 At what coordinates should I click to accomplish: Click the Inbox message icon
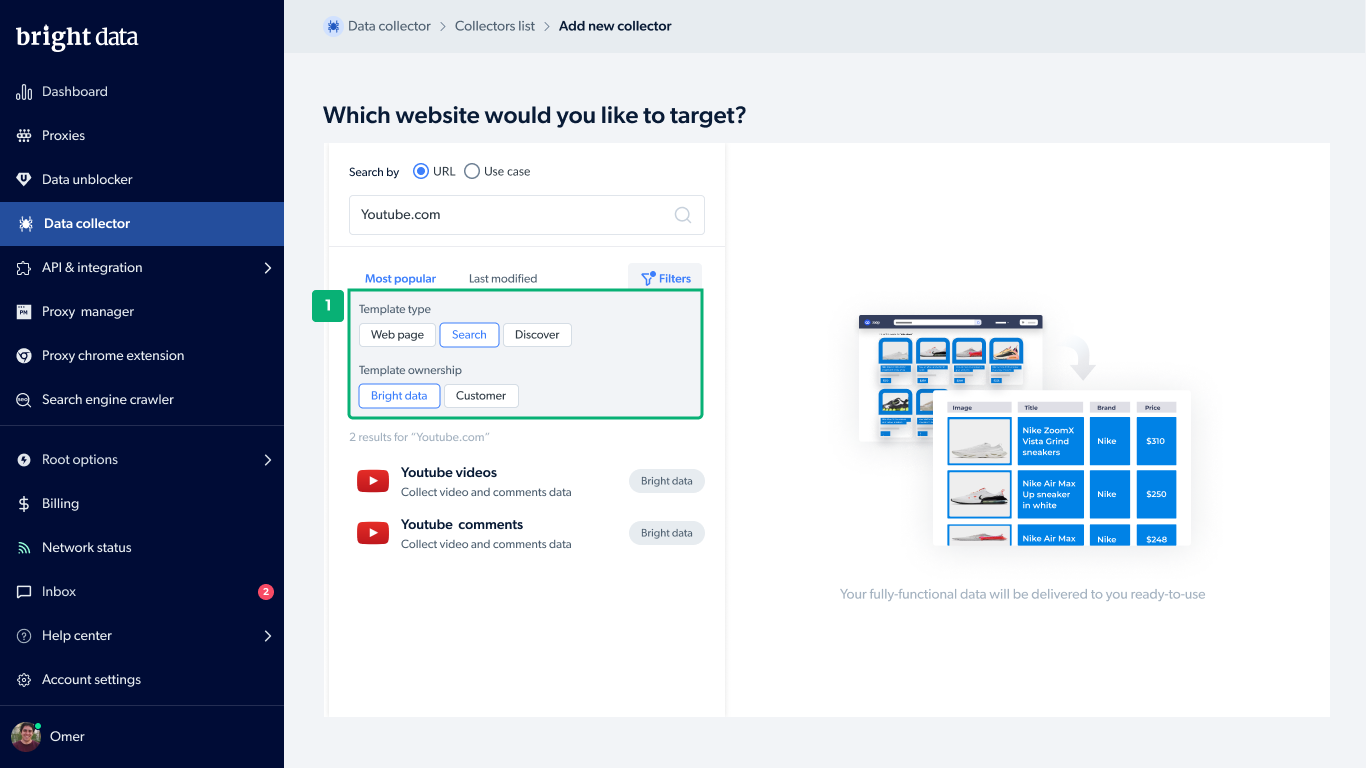[x=24, y=592]
